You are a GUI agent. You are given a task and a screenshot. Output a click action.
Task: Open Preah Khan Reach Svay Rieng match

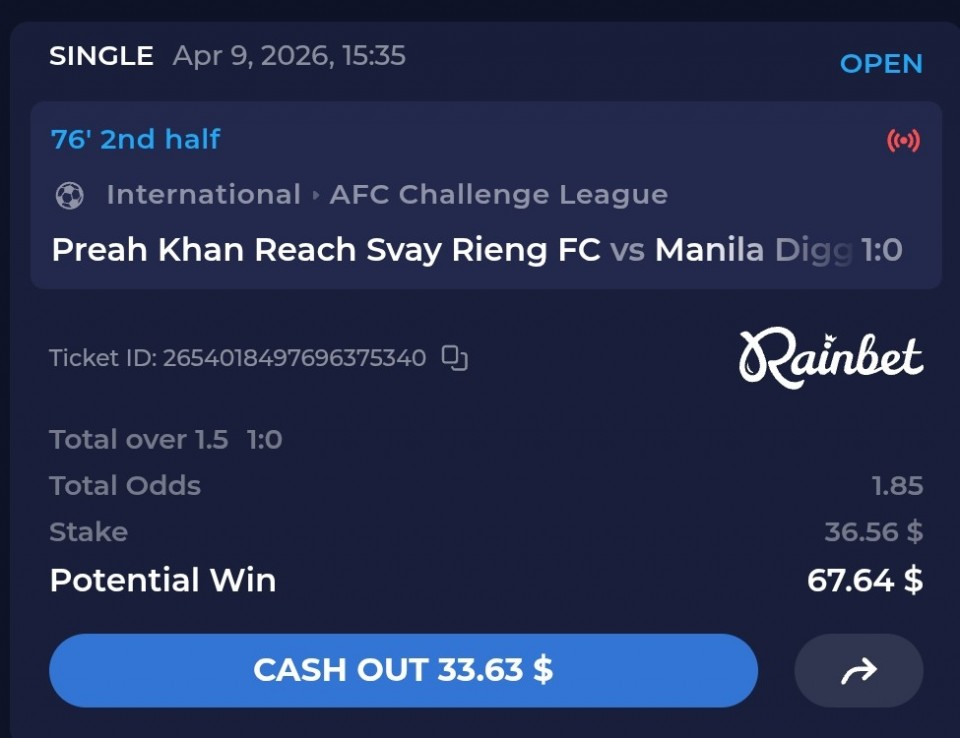click(x=477, y=250)
